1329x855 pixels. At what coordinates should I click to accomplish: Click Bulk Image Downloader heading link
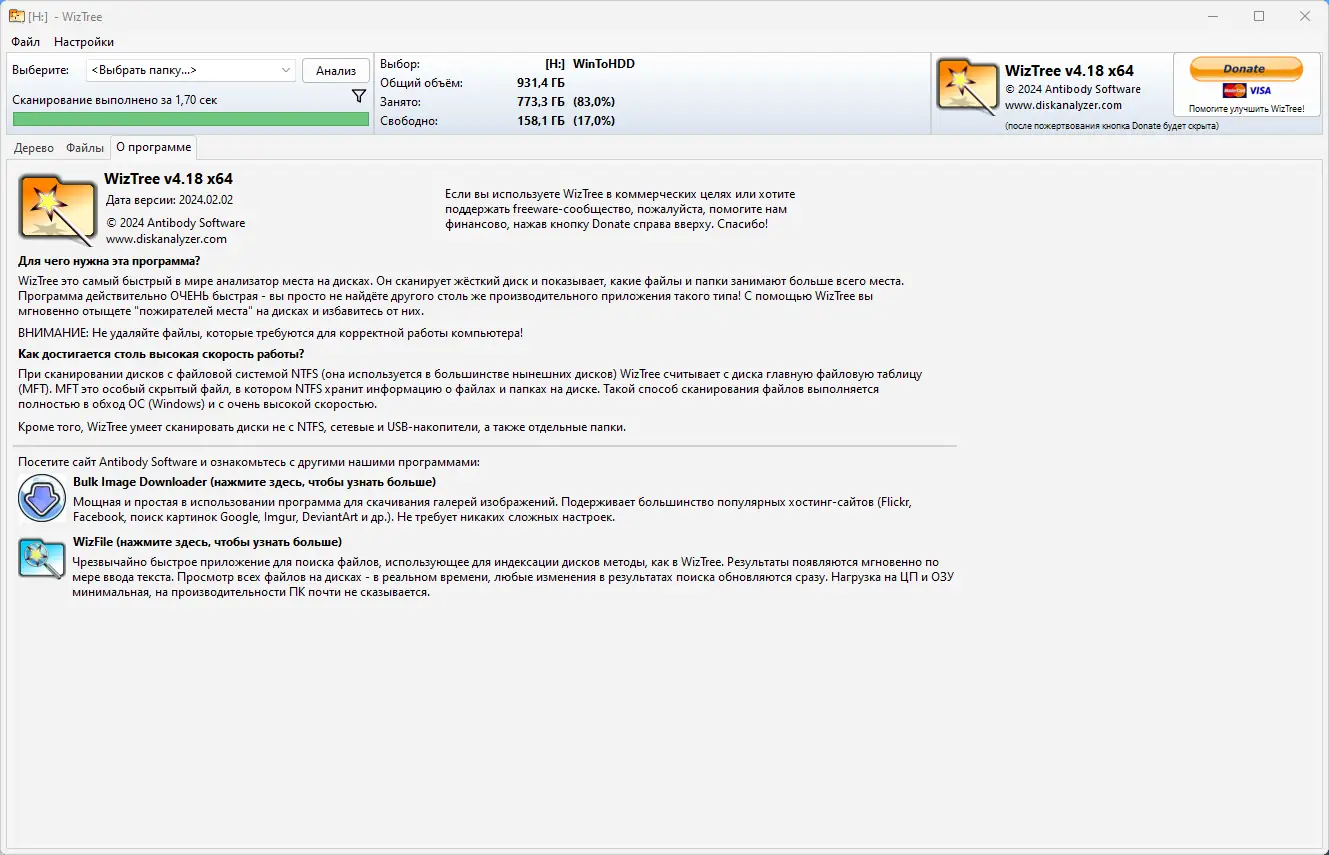tap(254, 482)
